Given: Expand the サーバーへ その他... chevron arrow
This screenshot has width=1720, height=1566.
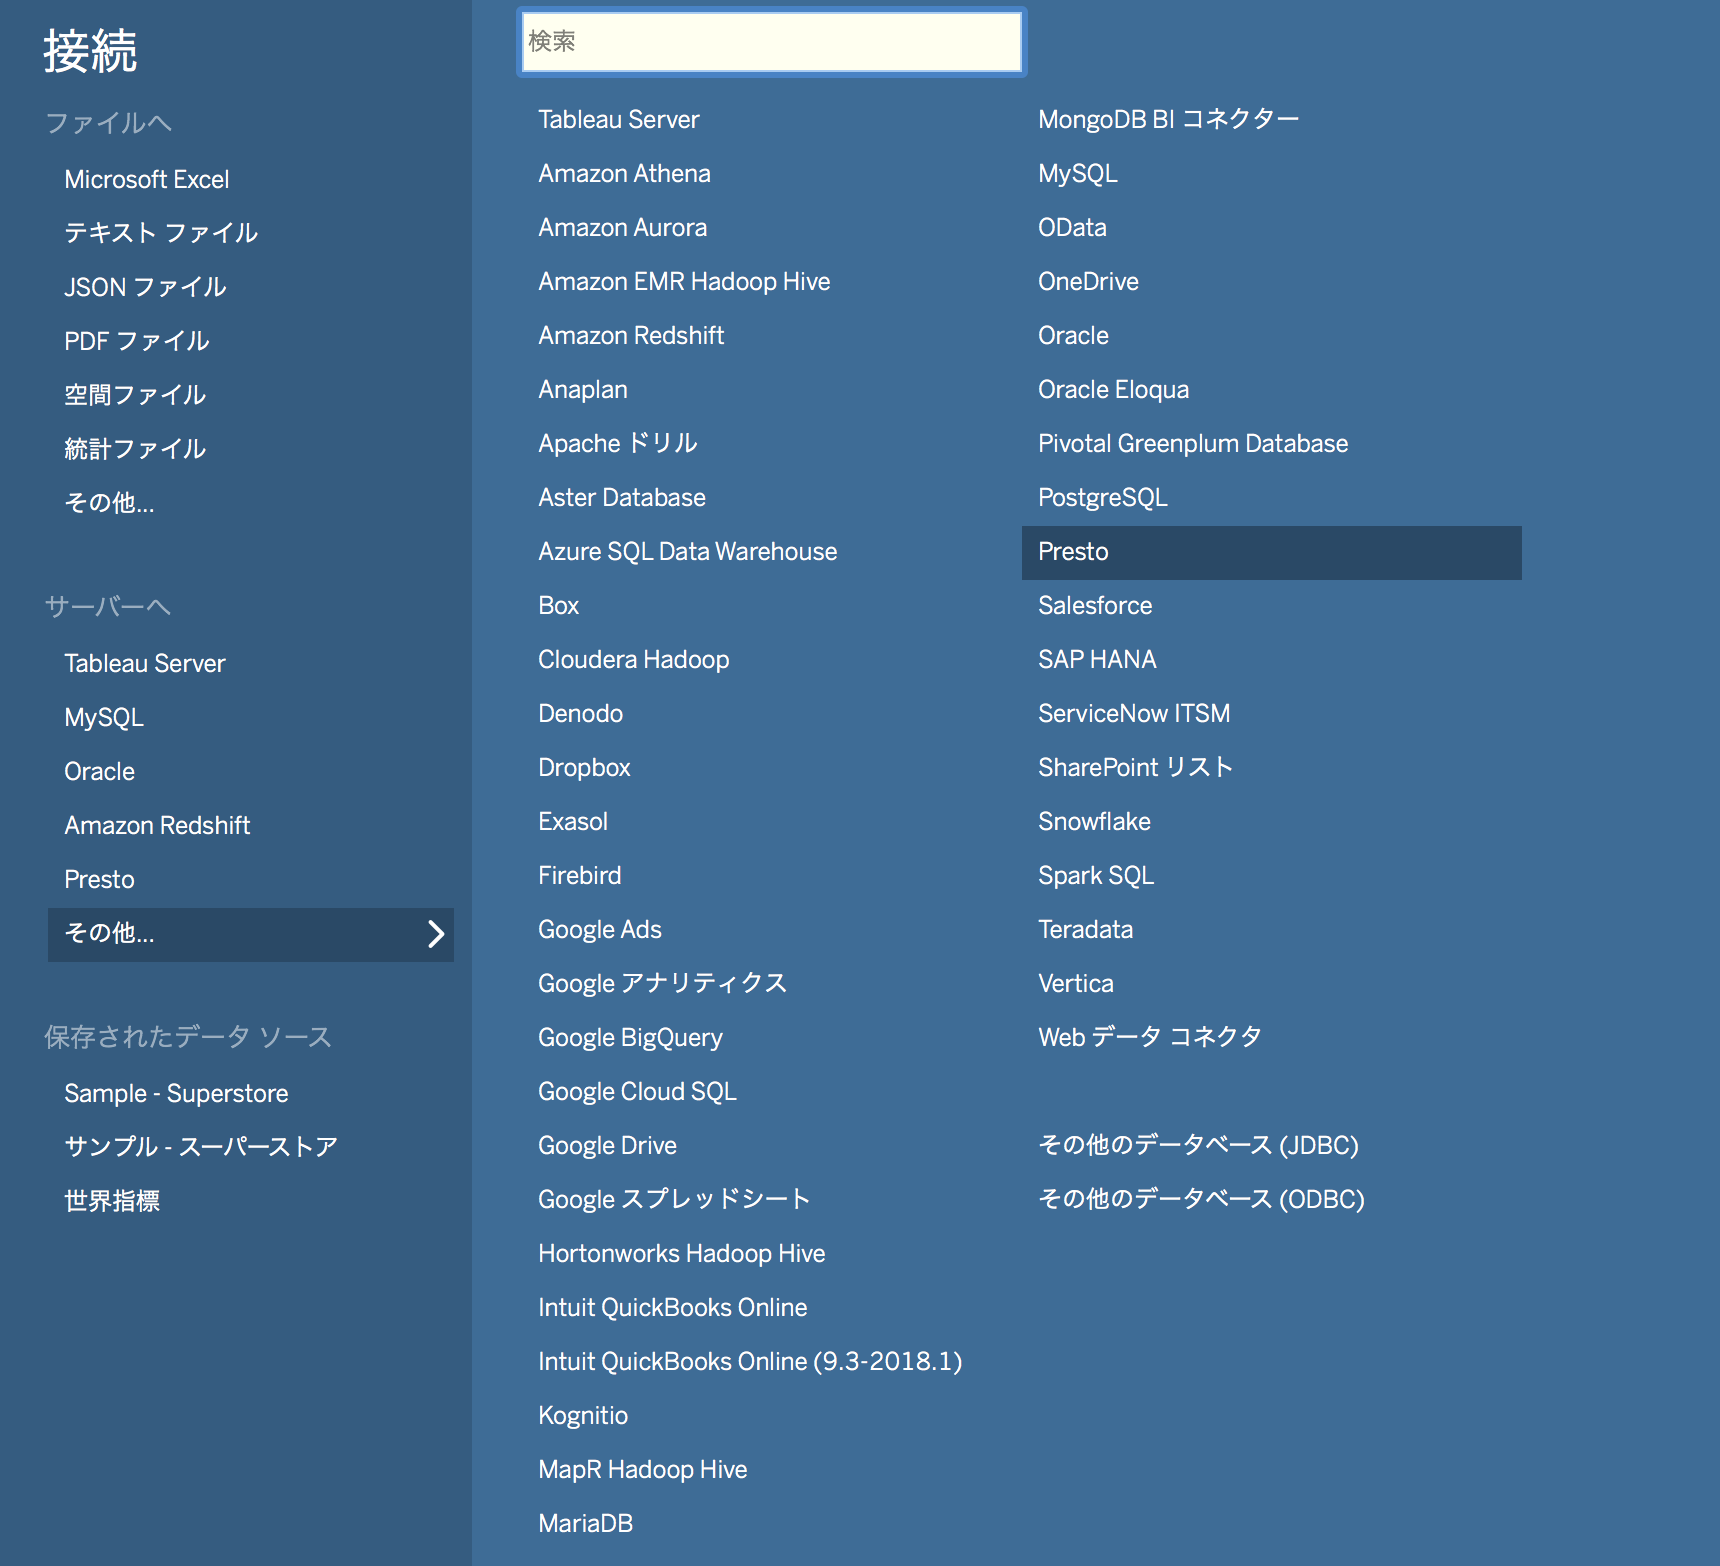Looking at the screenshot, I should (x=436, y=934).
